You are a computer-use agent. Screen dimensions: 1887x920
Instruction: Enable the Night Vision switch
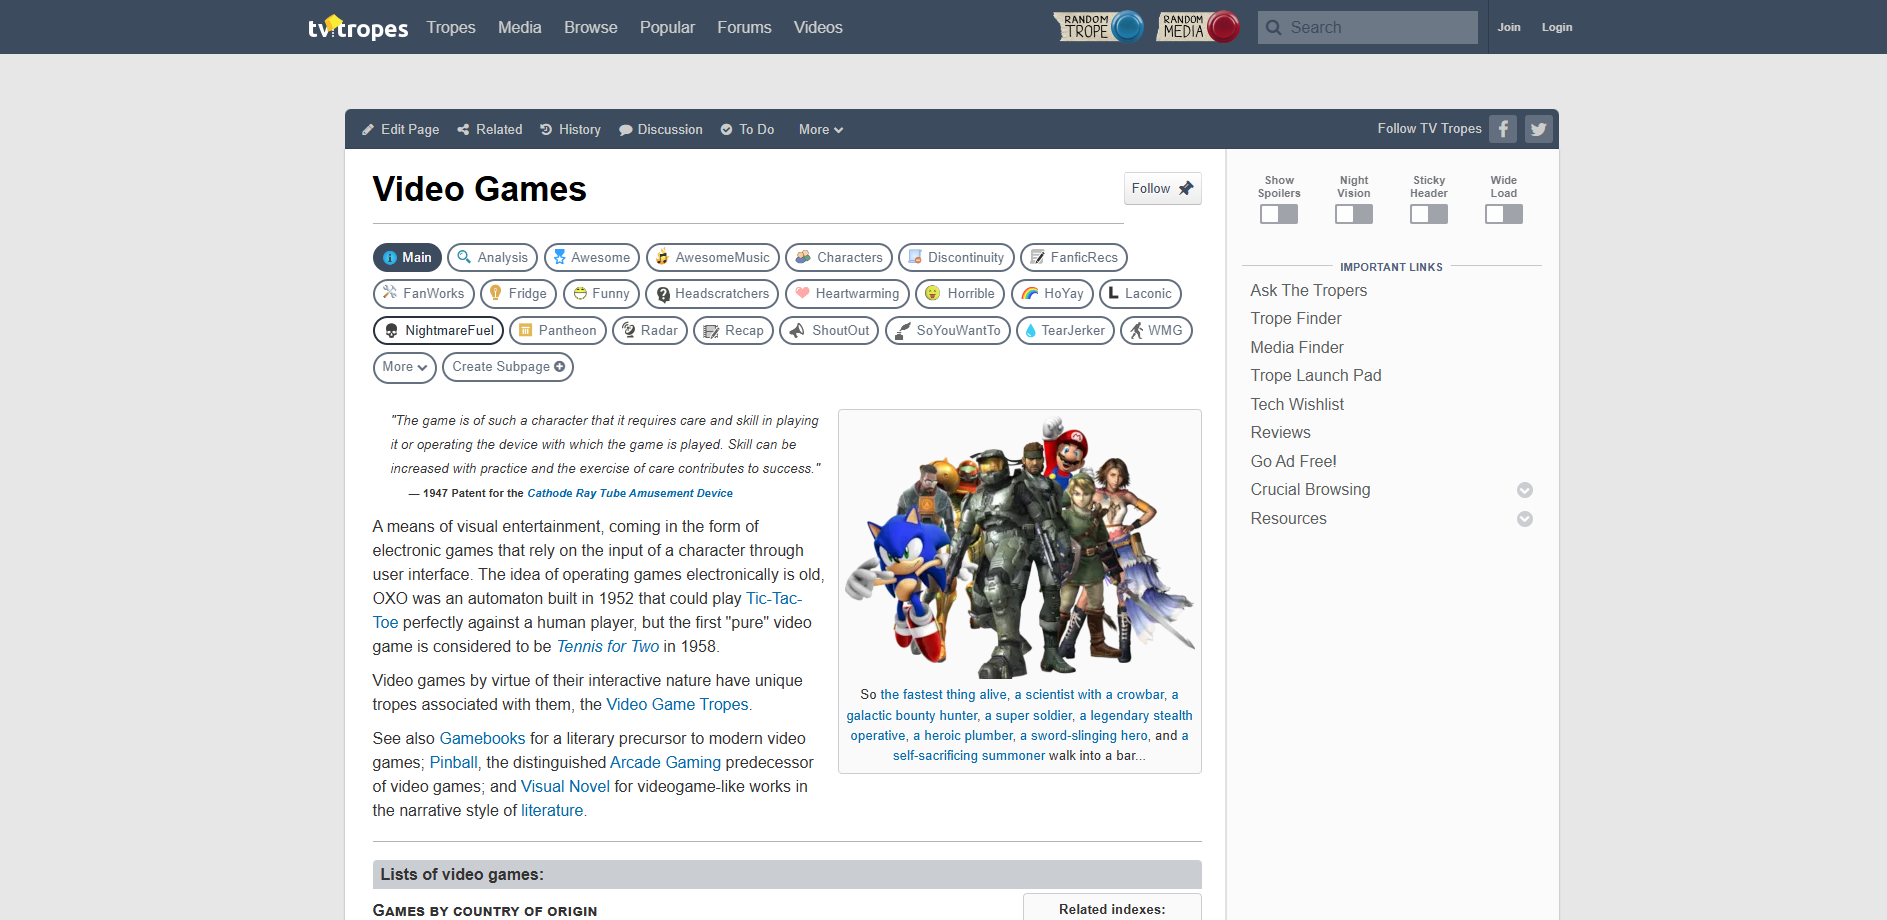point(1354,214)
